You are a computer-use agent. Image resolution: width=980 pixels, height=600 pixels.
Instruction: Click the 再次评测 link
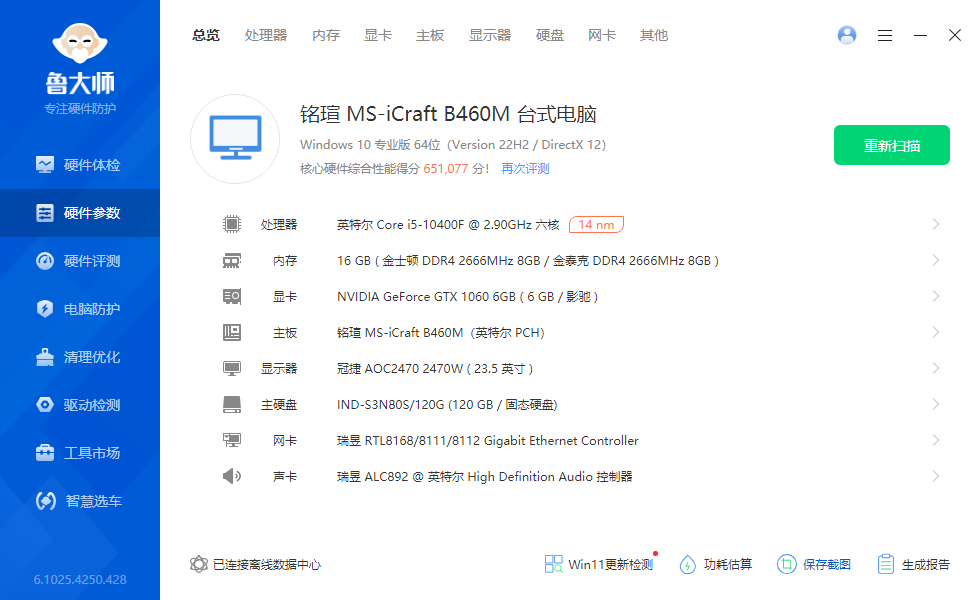click(x=525, y=169)
